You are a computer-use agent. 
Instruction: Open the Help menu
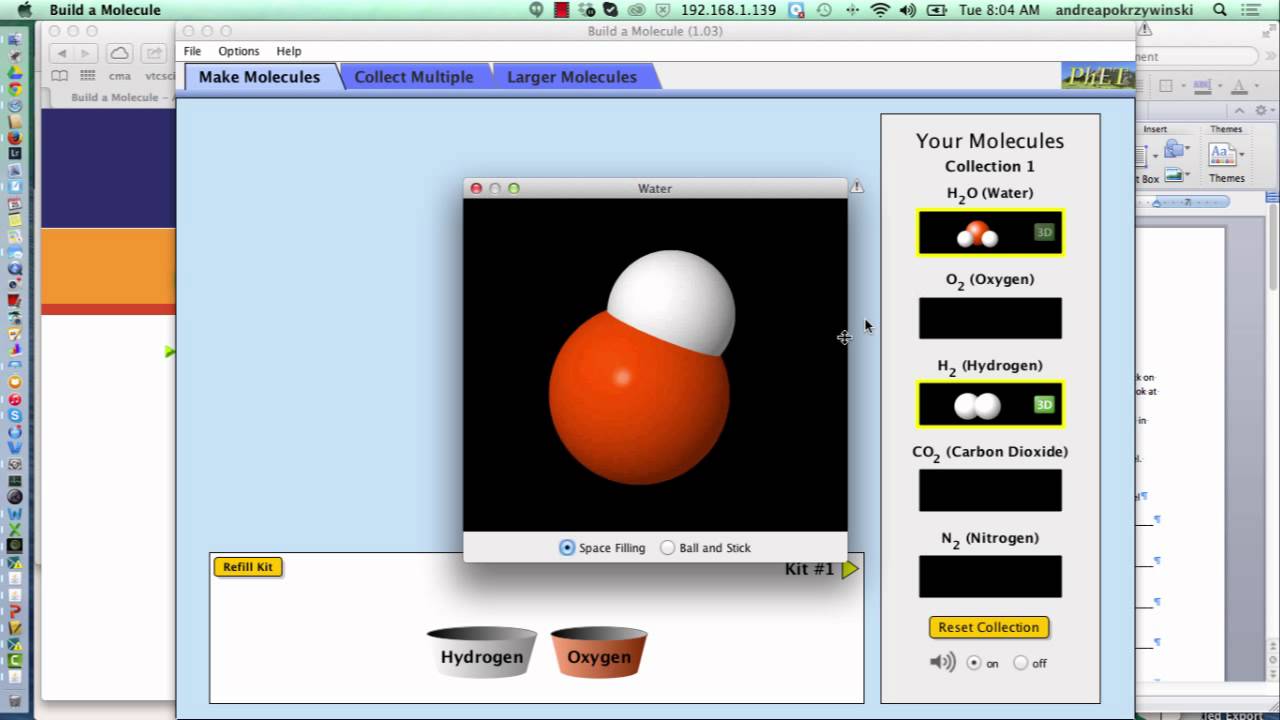point(289,51)
